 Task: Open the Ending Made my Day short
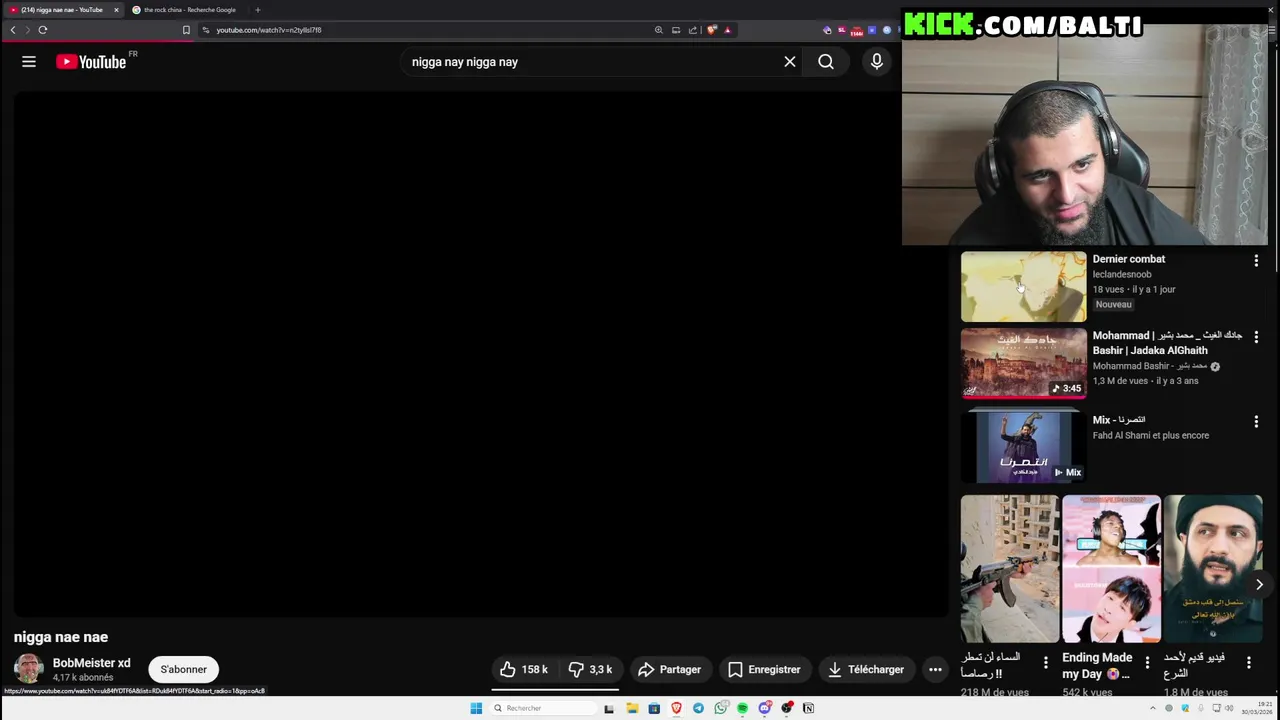1111,568
